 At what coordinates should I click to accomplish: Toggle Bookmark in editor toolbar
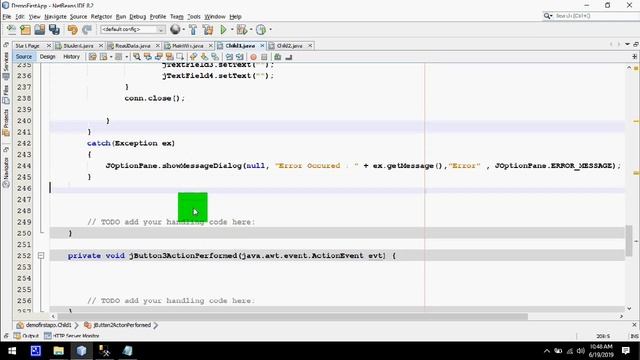[x=215, y=57]
